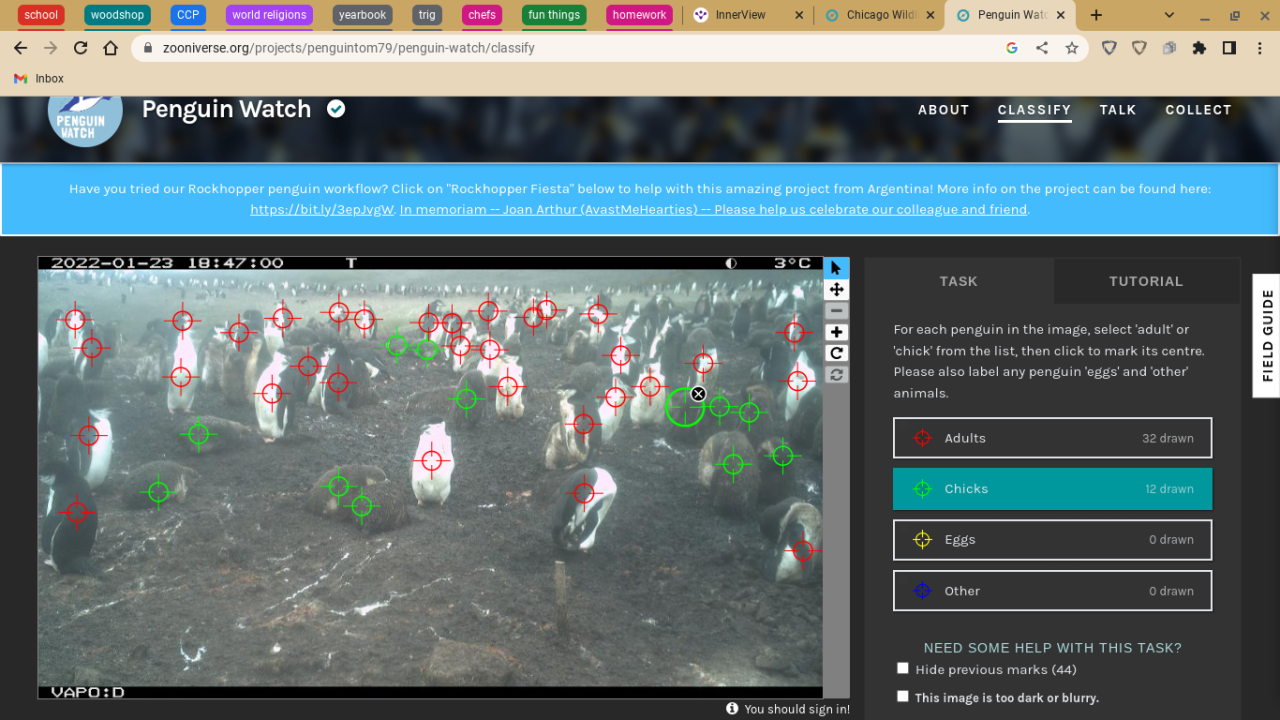Open the ABOUT page
1280x720 pixels.
point(944,110)
